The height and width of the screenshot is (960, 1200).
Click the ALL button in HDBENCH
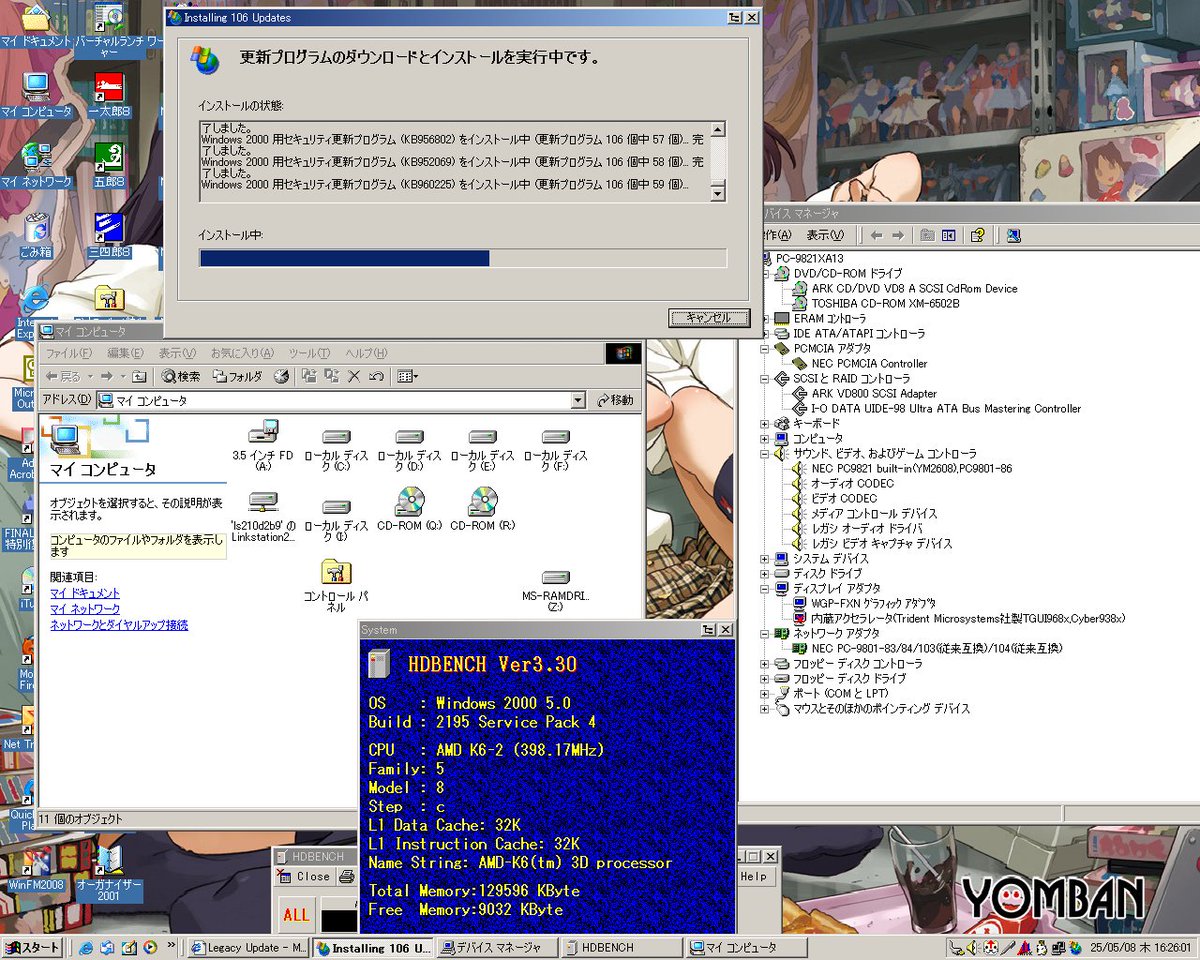[x=296, y=915]
